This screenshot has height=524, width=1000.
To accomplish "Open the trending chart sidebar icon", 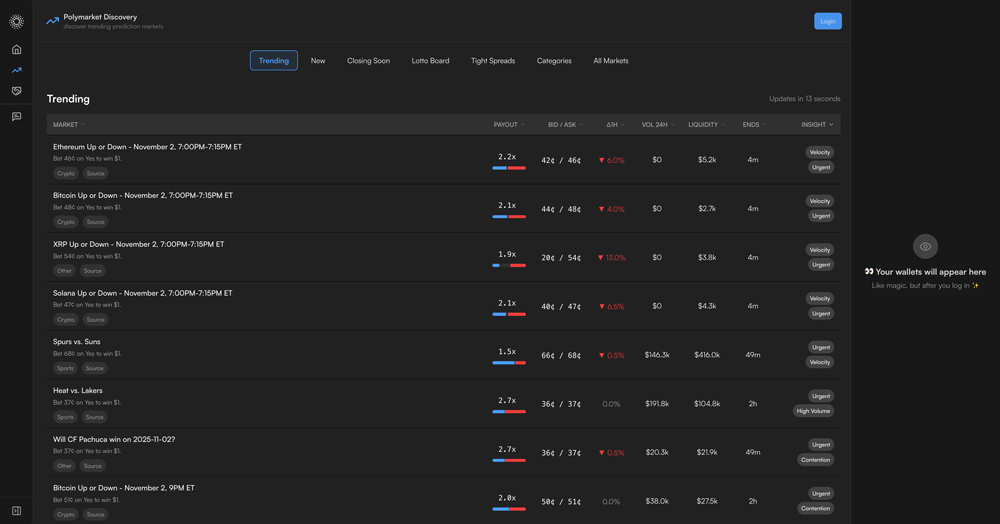I will point(16,70).
